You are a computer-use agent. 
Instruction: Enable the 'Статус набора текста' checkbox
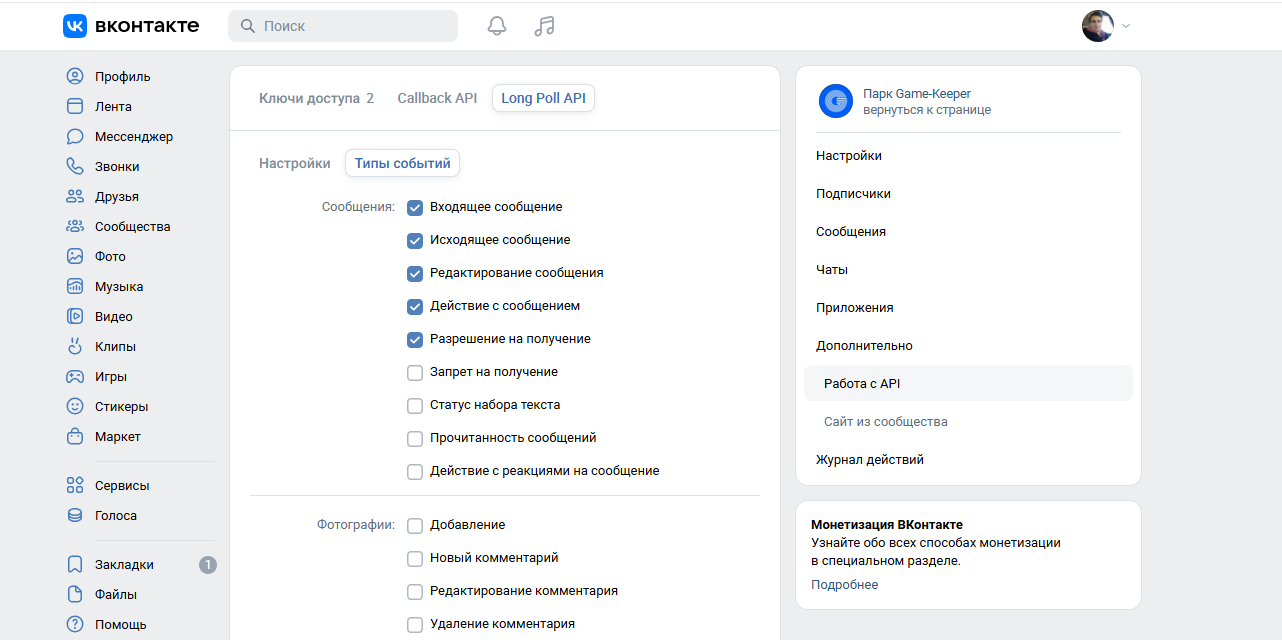point(415,406)
